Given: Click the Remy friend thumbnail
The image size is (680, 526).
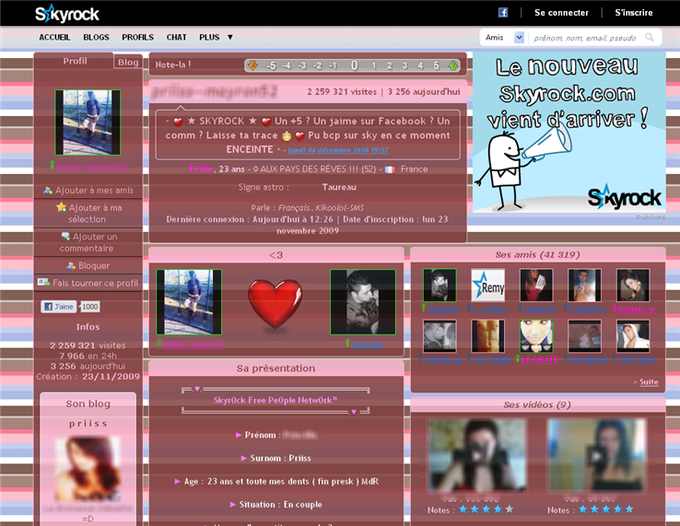Looking at the screenshot, I should tap(488, 285).
